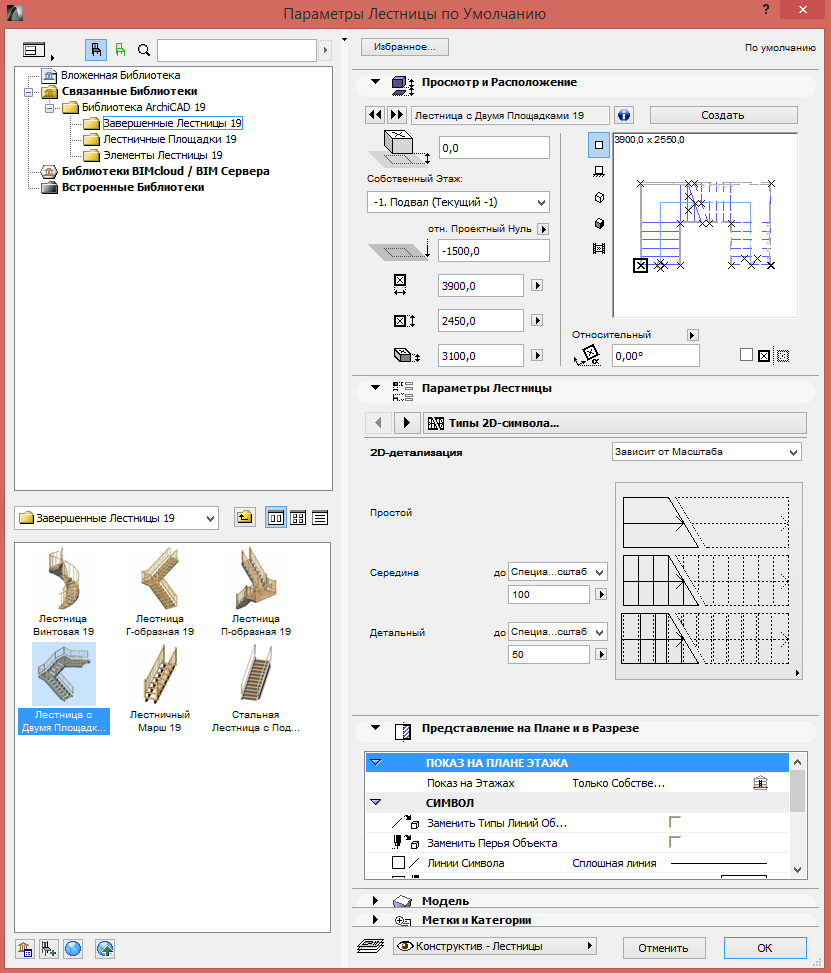Go up one folder level
This screenshot has height=973, width=831.
pos(245,517)
